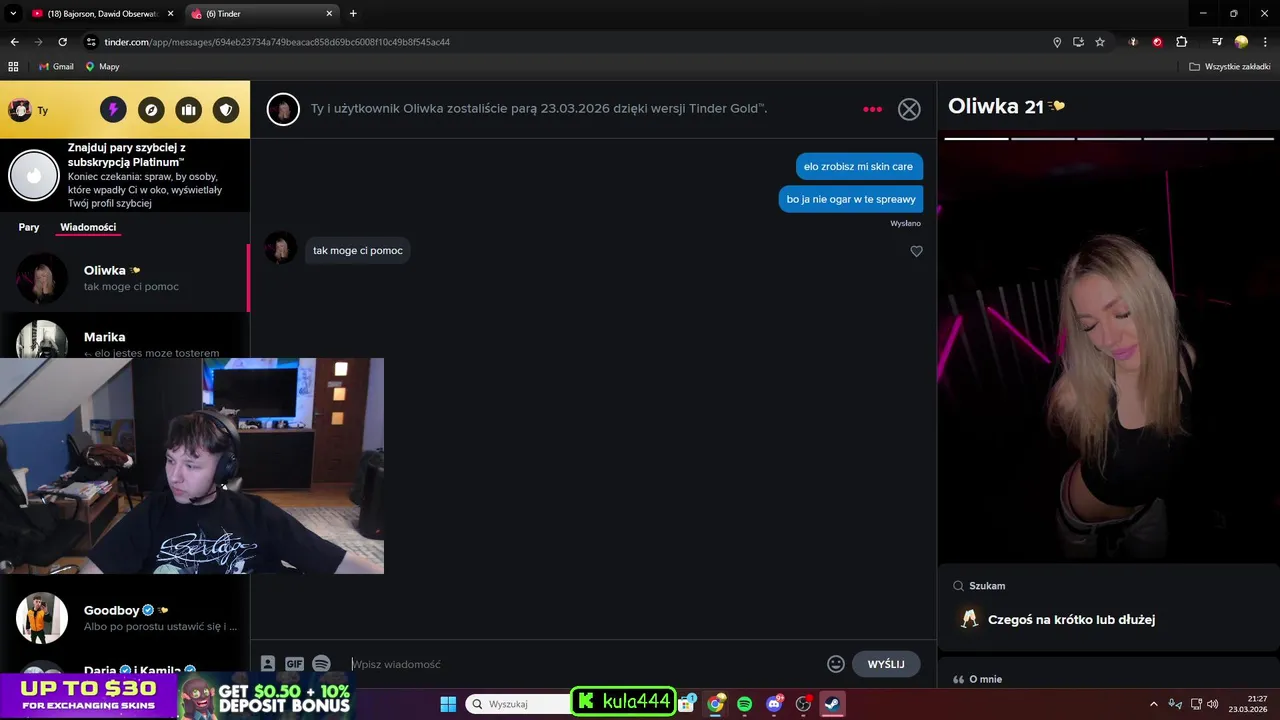Screen dimensions: 1280x720
Task: Switch to the Wiadomości tab
Action: coord(88,227)
